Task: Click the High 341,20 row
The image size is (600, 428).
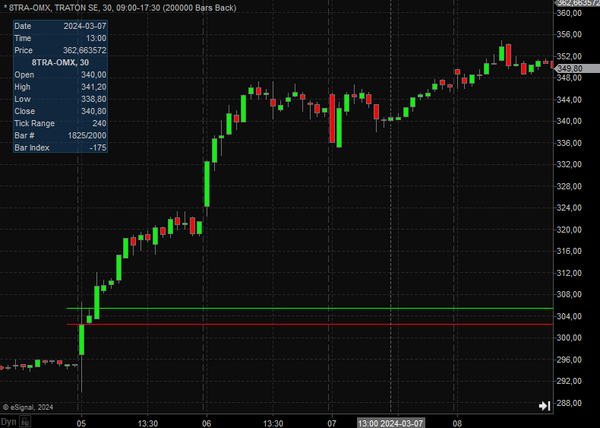Action: pos(60,87)
